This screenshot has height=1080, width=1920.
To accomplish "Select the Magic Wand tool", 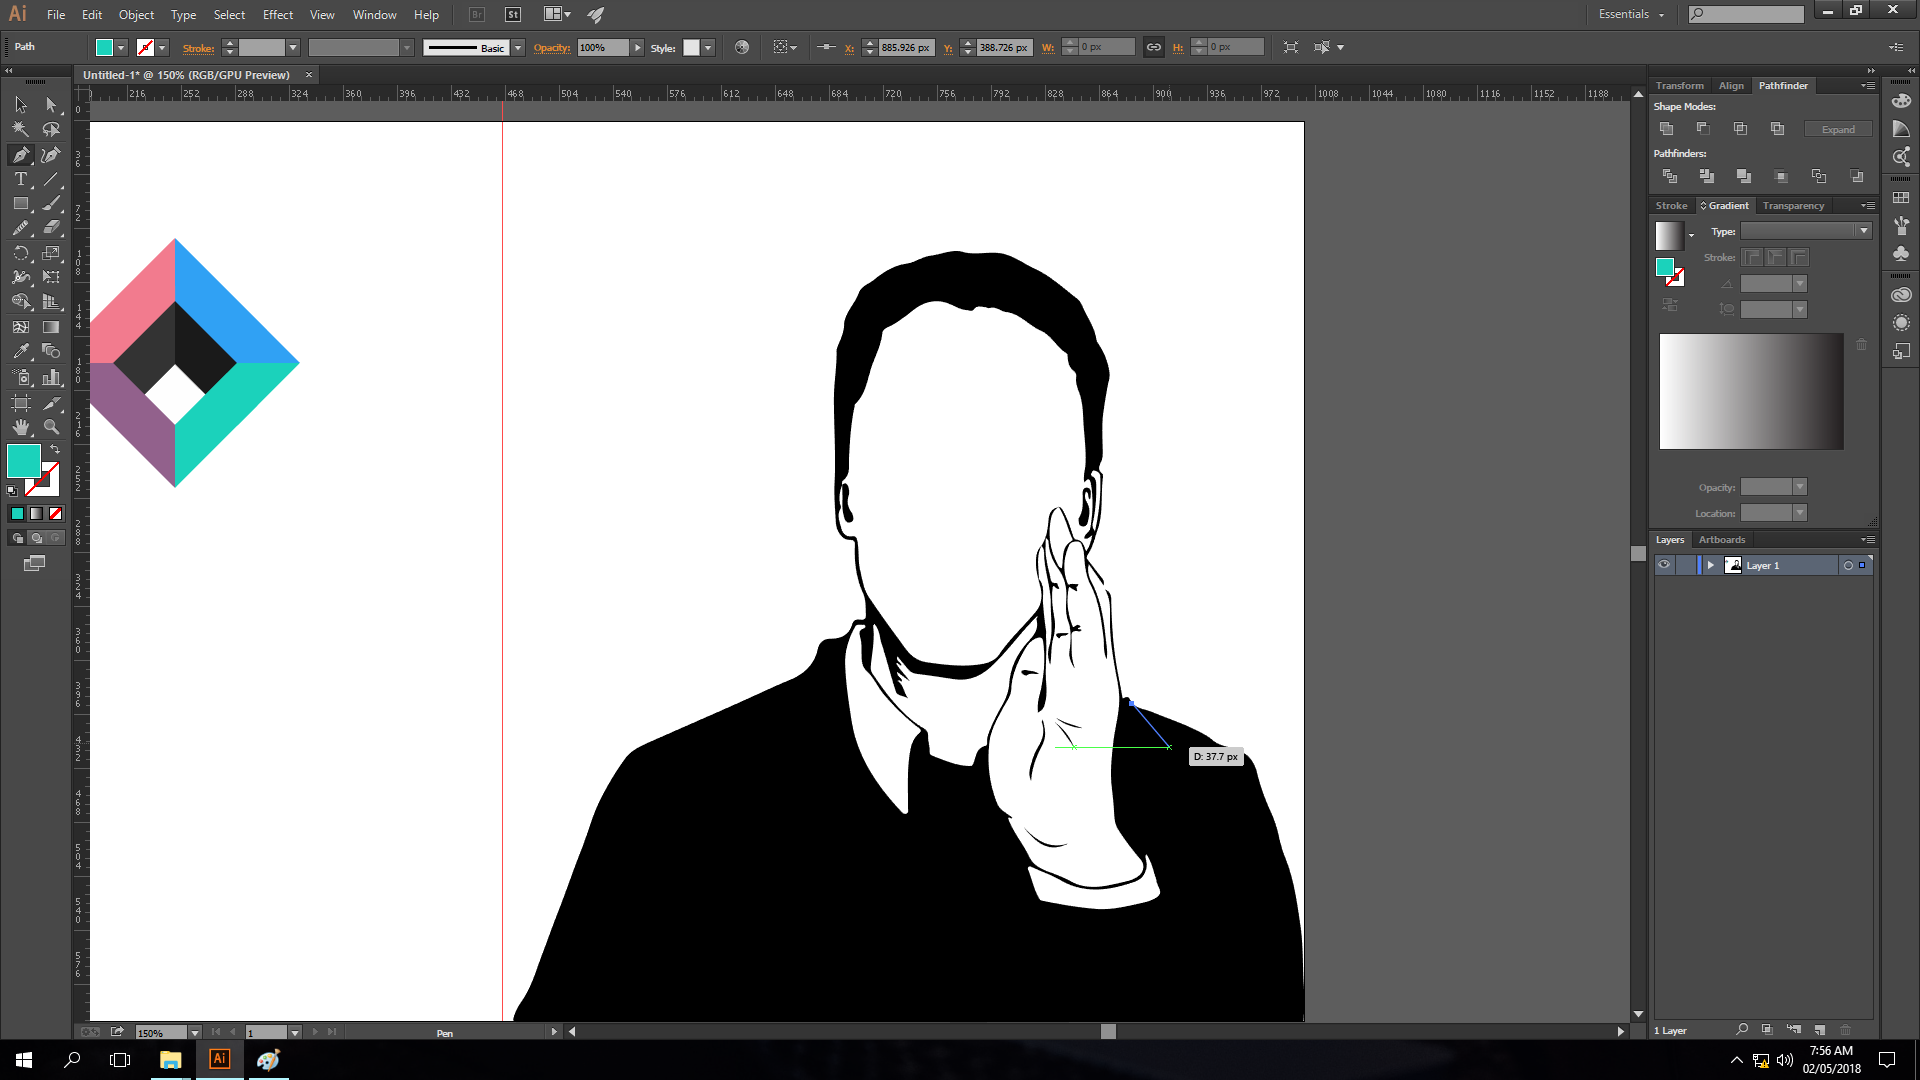I will tap(21, 129).
